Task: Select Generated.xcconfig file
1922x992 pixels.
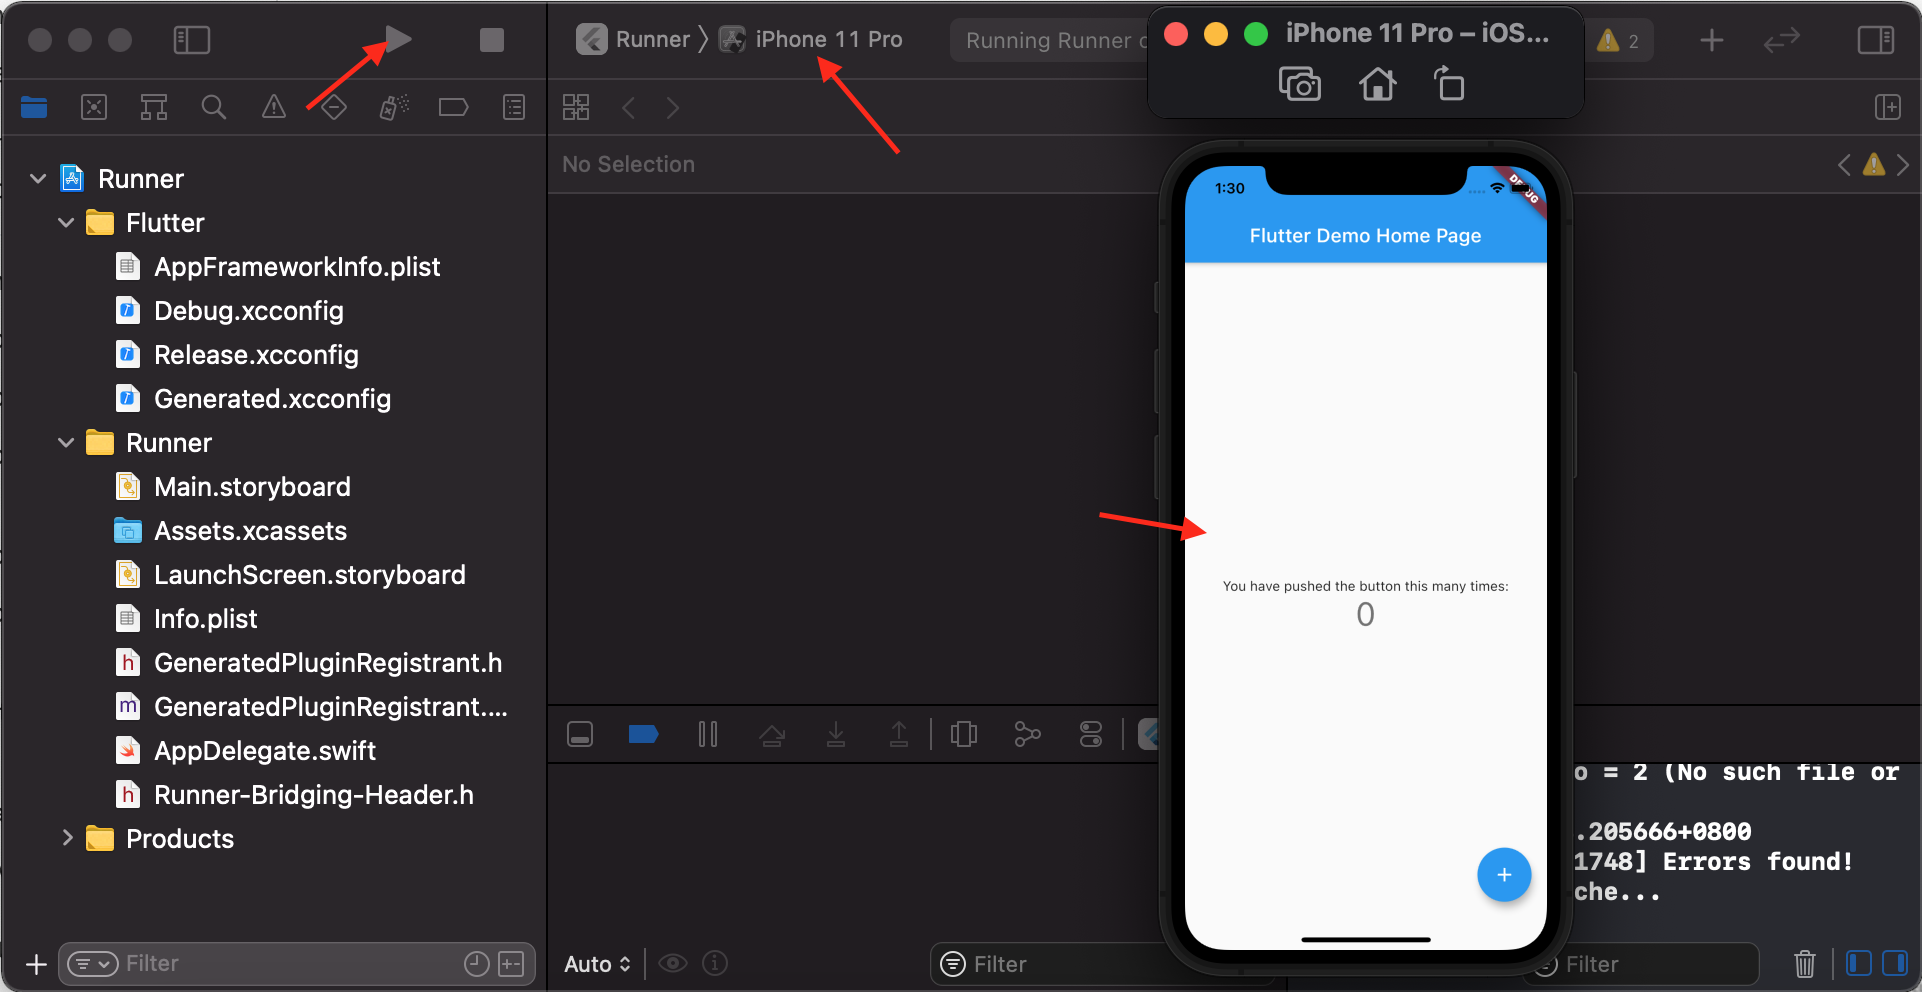Action: [x=272, y=399]
